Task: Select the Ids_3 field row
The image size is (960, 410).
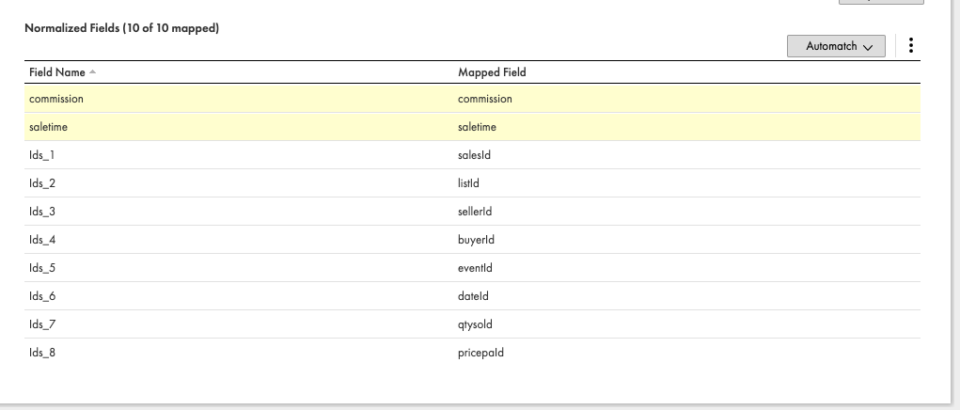Action: coord(472,211)
